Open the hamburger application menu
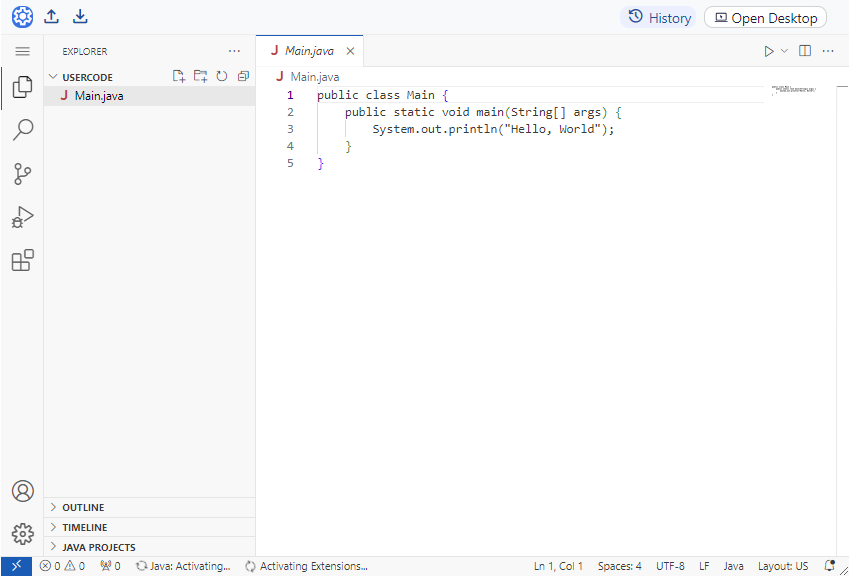The width and height of the screenshot is (851, 577). pos(22,51)
